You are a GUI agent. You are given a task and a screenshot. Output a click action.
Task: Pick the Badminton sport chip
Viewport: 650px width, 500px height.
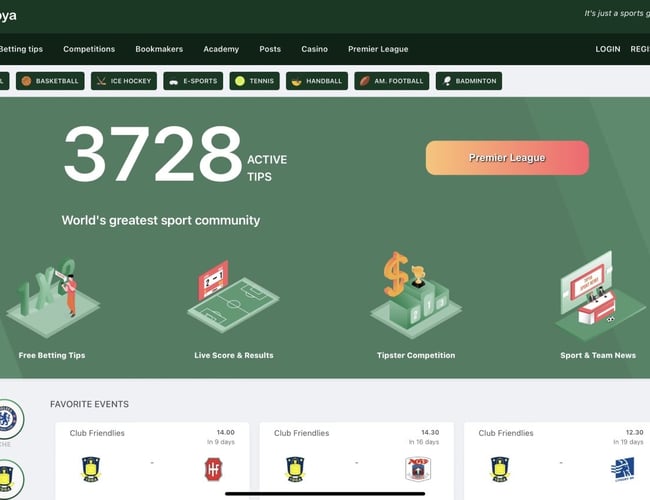click(x=469, y=81)
